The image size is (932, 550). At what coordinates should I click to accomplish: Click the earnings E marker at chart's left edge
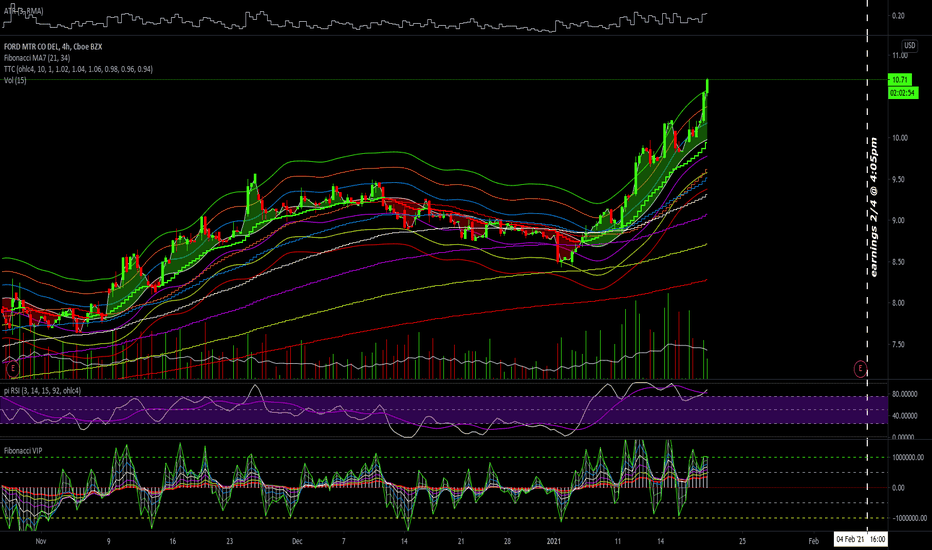12,369
